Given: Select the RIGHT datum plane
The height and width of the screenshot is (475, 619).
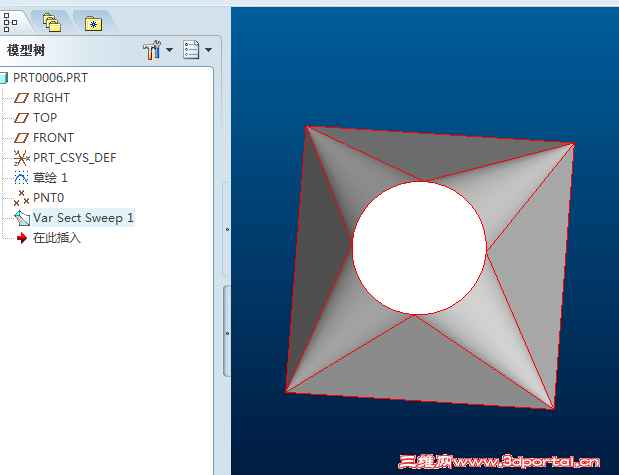Looking at the screenshot, I should coord(51,98).
